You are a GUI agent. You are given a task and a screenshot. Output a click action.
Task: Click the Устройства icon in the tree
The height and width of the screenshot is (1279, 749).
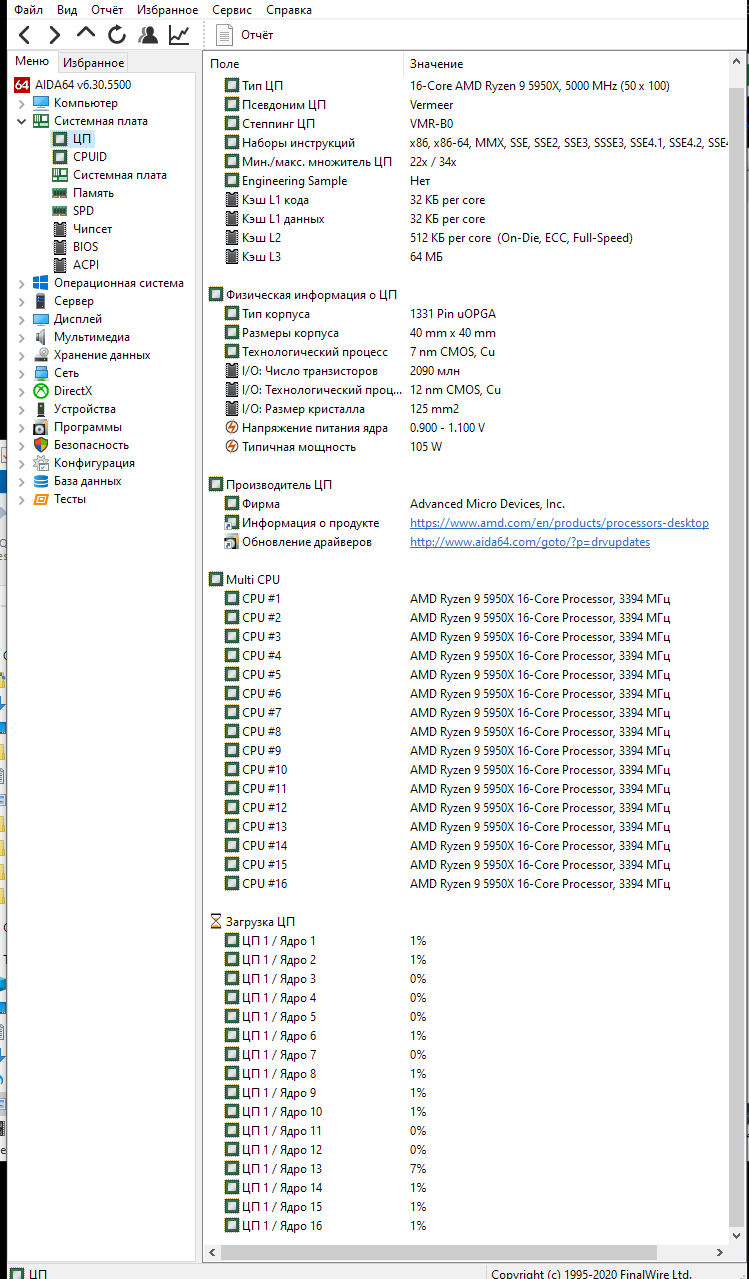[41, 409]
